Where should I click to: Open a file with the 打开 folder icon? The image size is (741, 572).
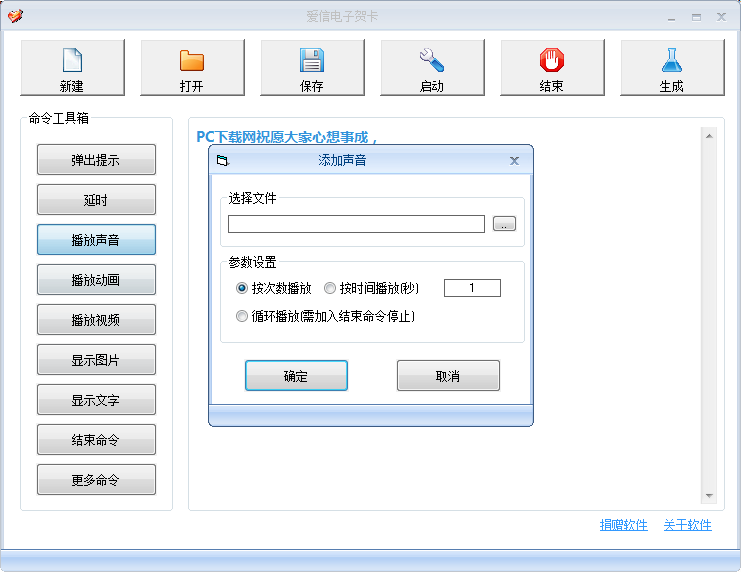tap(192, 61)
